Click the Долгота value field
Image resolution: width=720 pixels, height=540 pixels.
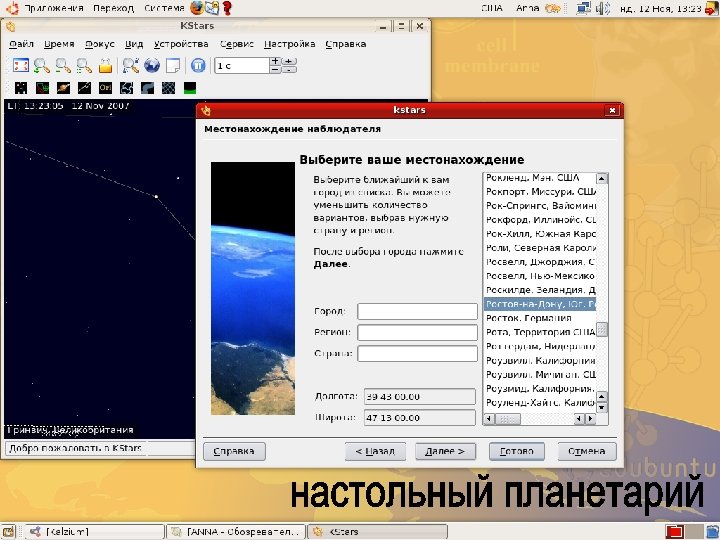pyautogui.click(x=420, y=397)
